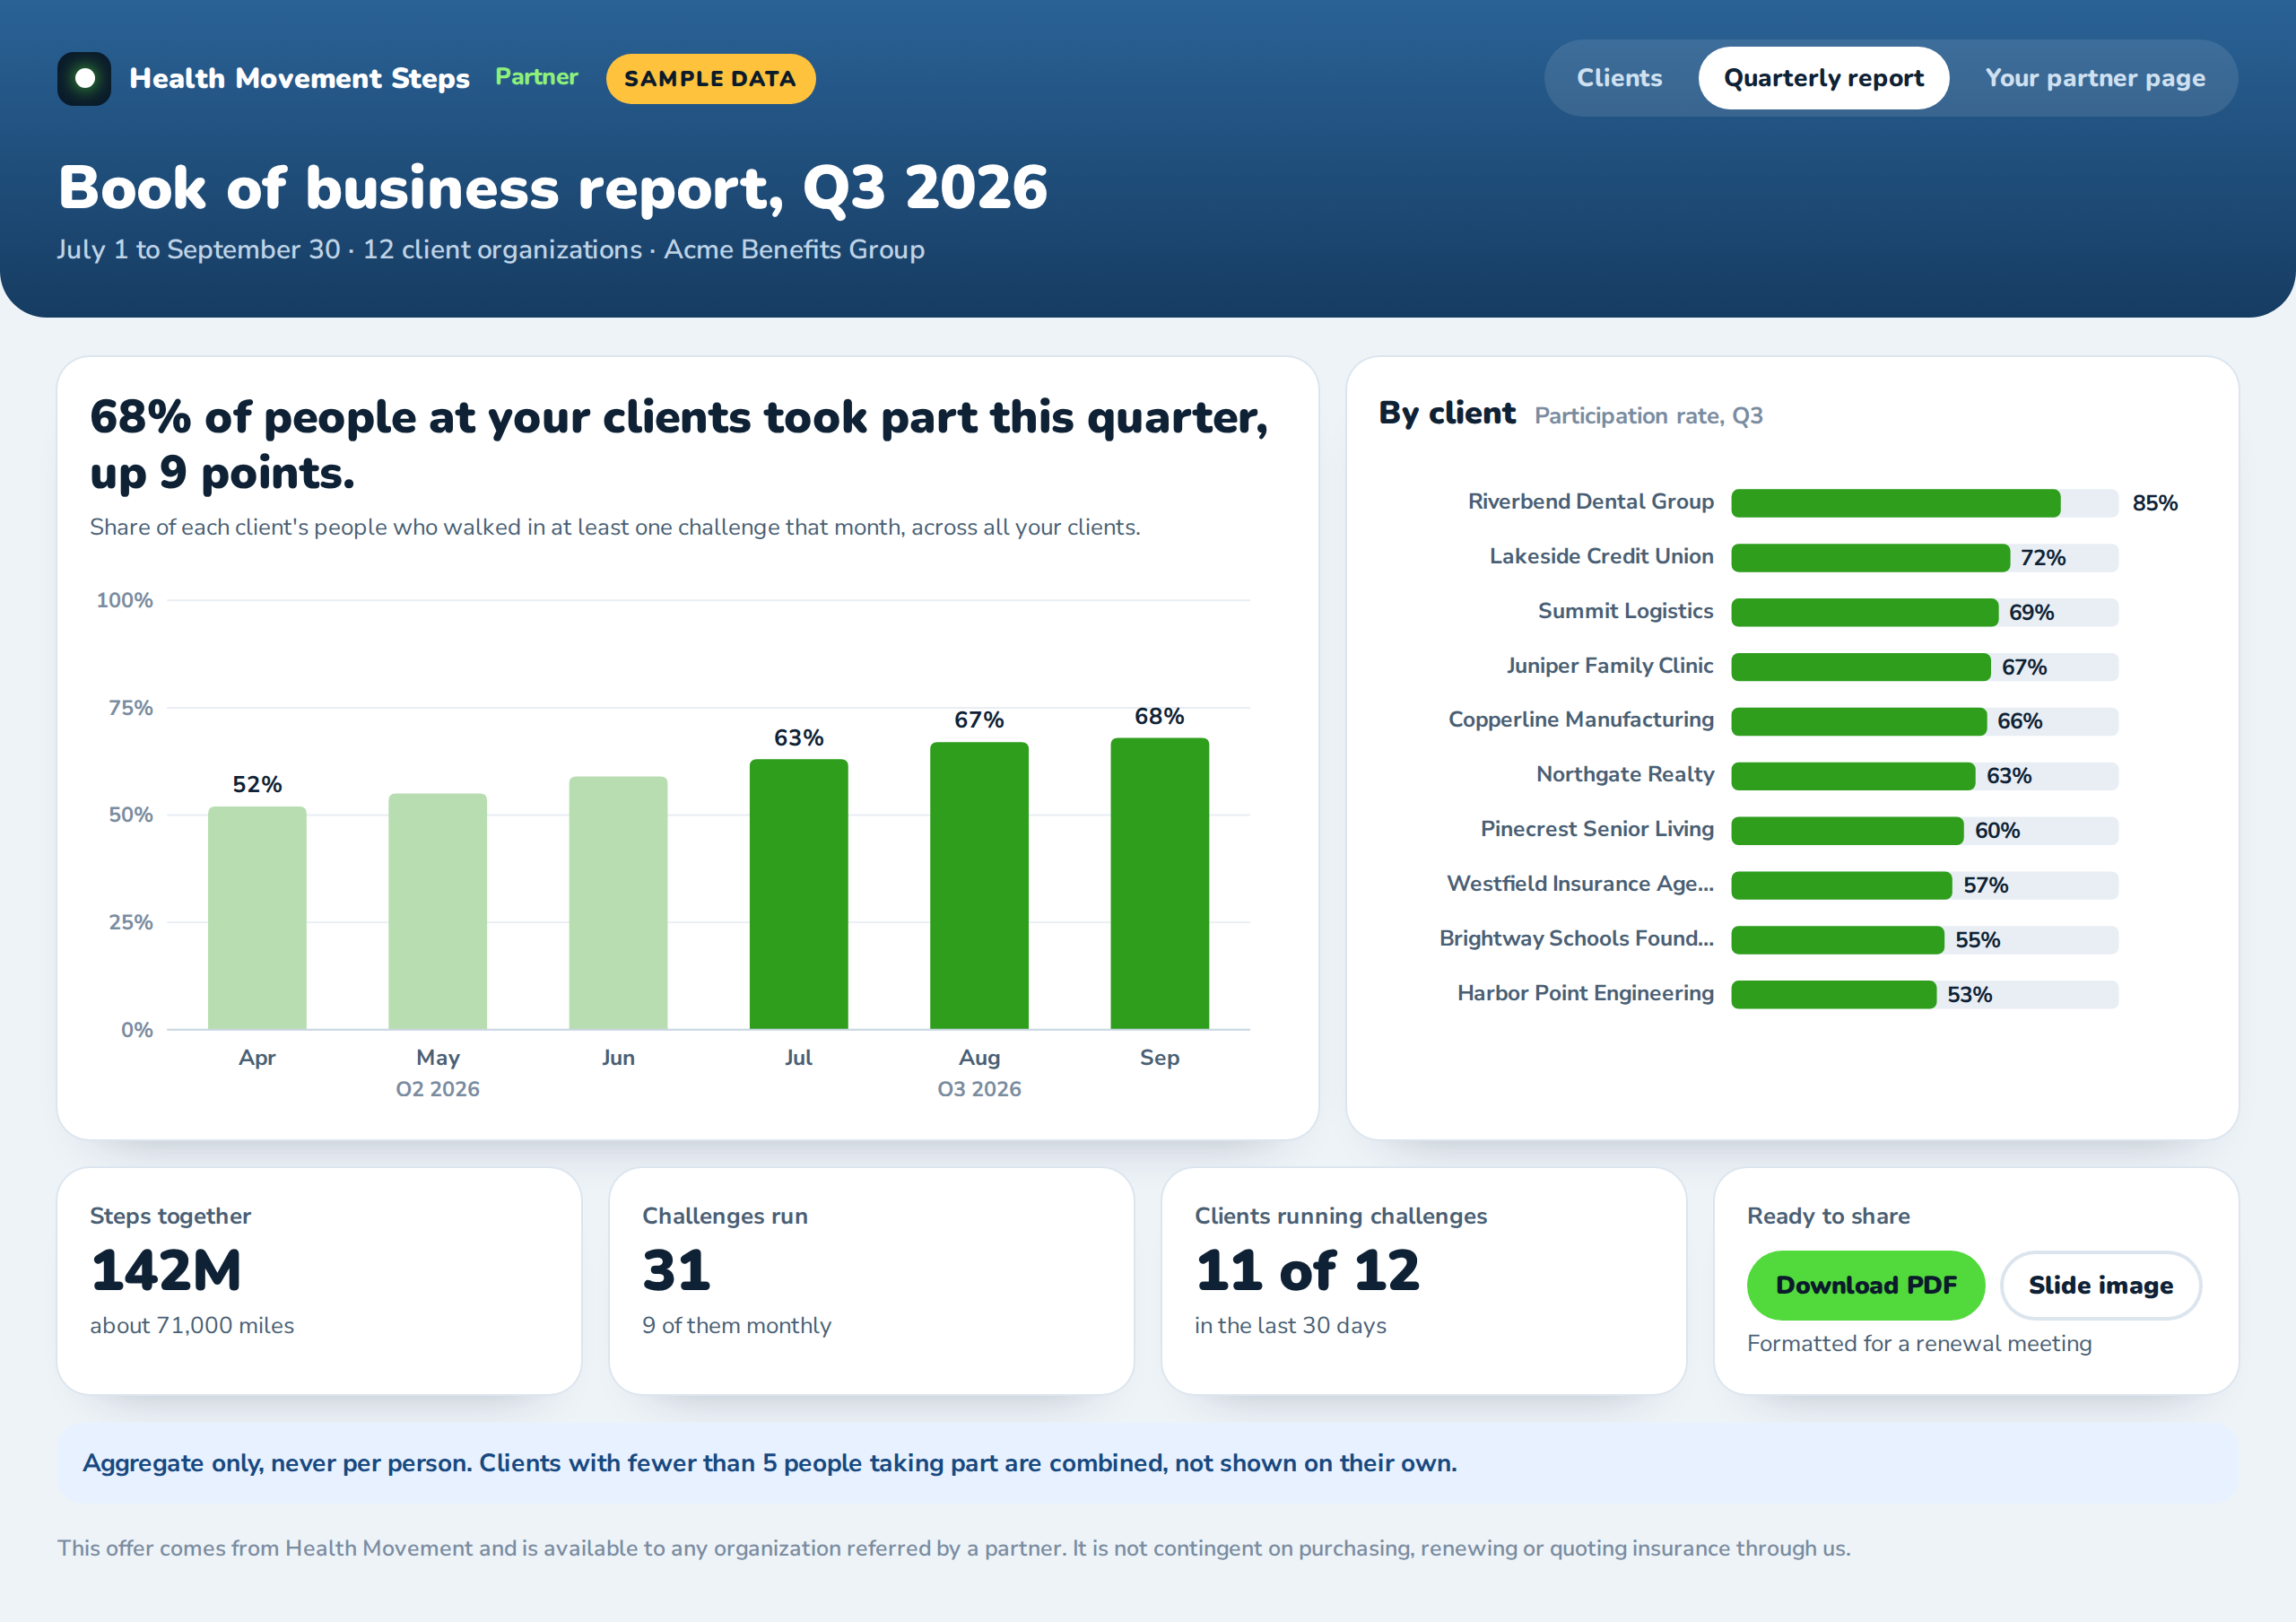Click the Jul 63% chart bar
Screen dimensions: 2296x1622
point(798,894)
